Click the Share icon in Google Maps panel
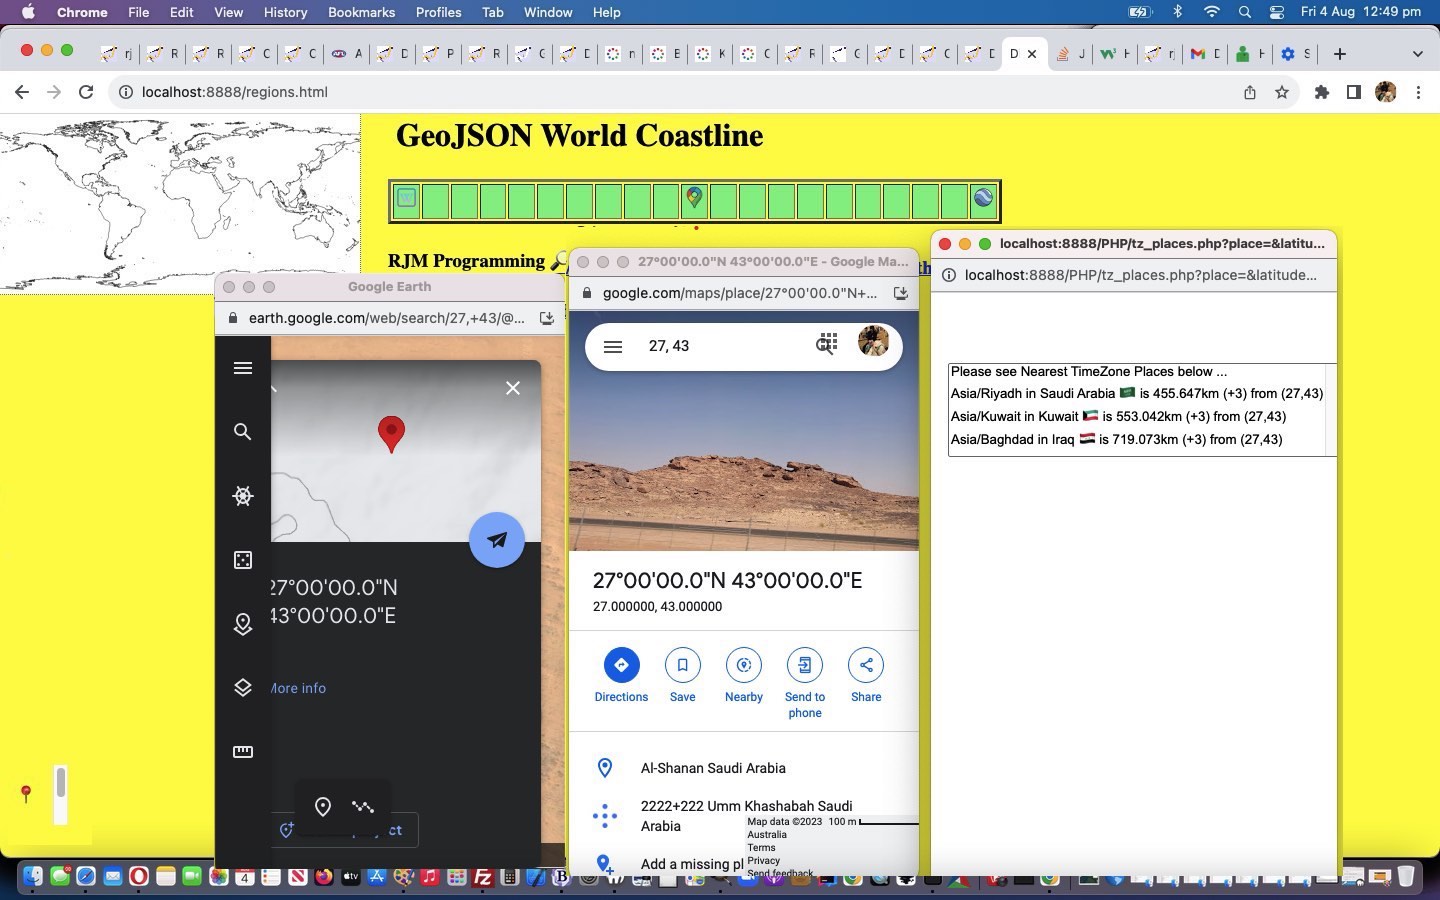This screenshot has width=1440, height=900. (x=865, y=665)
